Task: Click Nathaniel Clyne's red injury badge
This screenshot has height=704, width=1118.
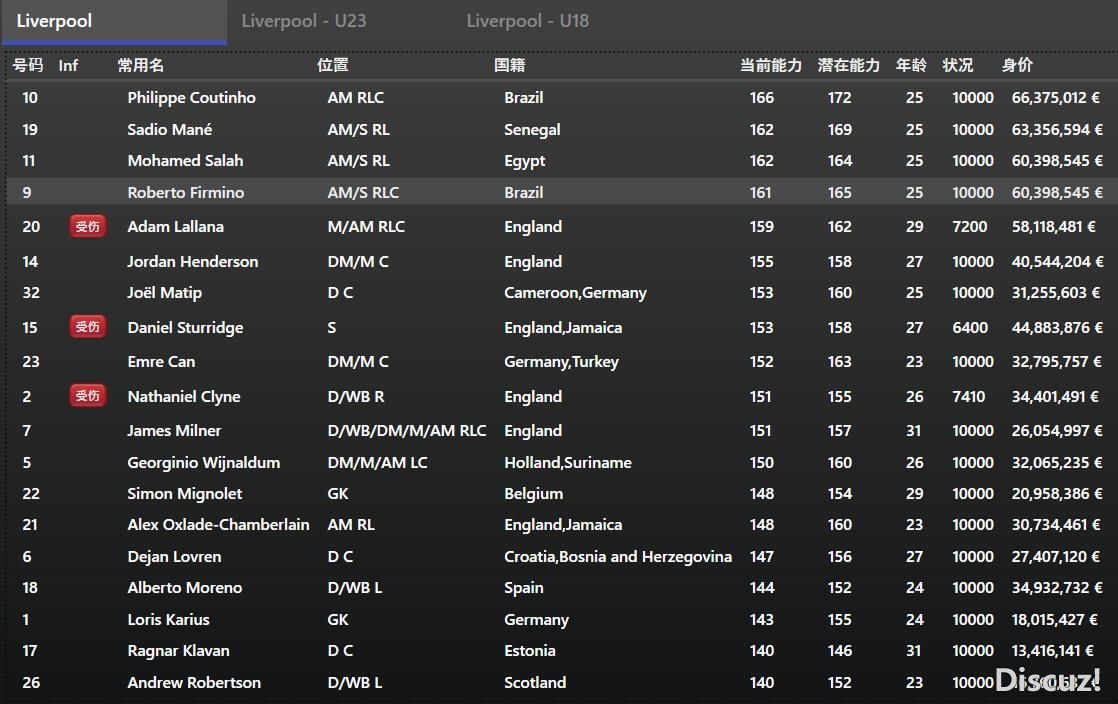Action: coord(88,396)
